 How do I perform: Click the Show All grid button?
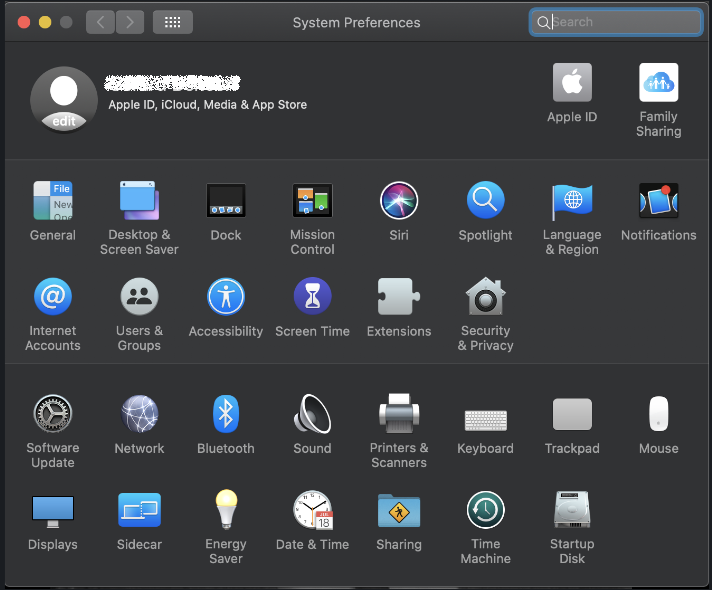(x=173, y=22)
